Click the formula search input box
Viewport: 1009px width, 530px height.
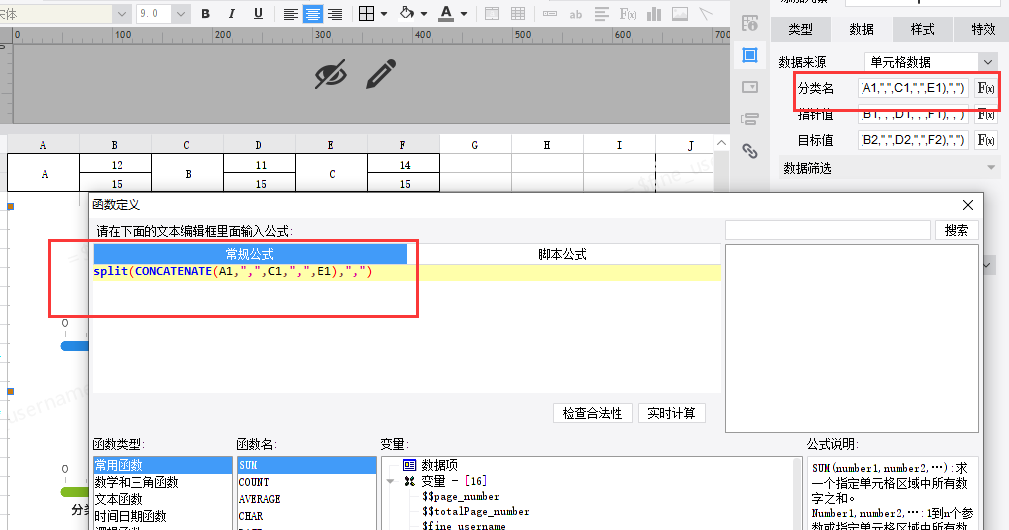(828, 230)
